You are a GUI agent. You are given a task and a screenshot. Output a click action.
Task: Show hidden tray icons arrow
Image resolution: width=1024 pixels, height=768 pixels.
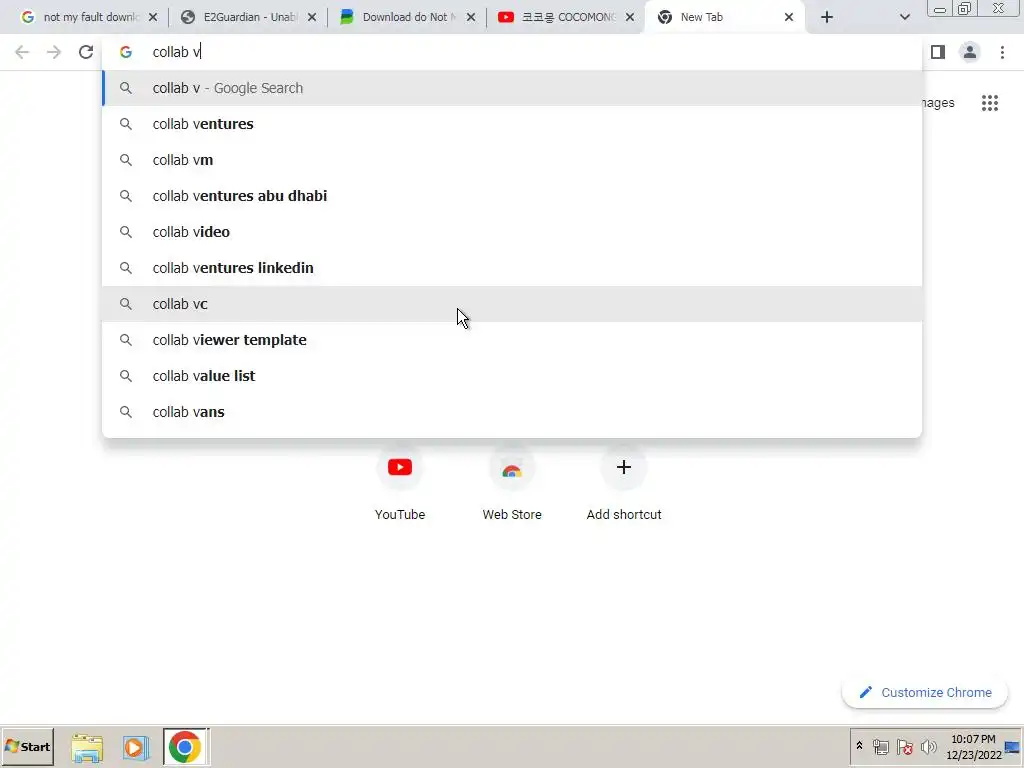tap(859, 746)
